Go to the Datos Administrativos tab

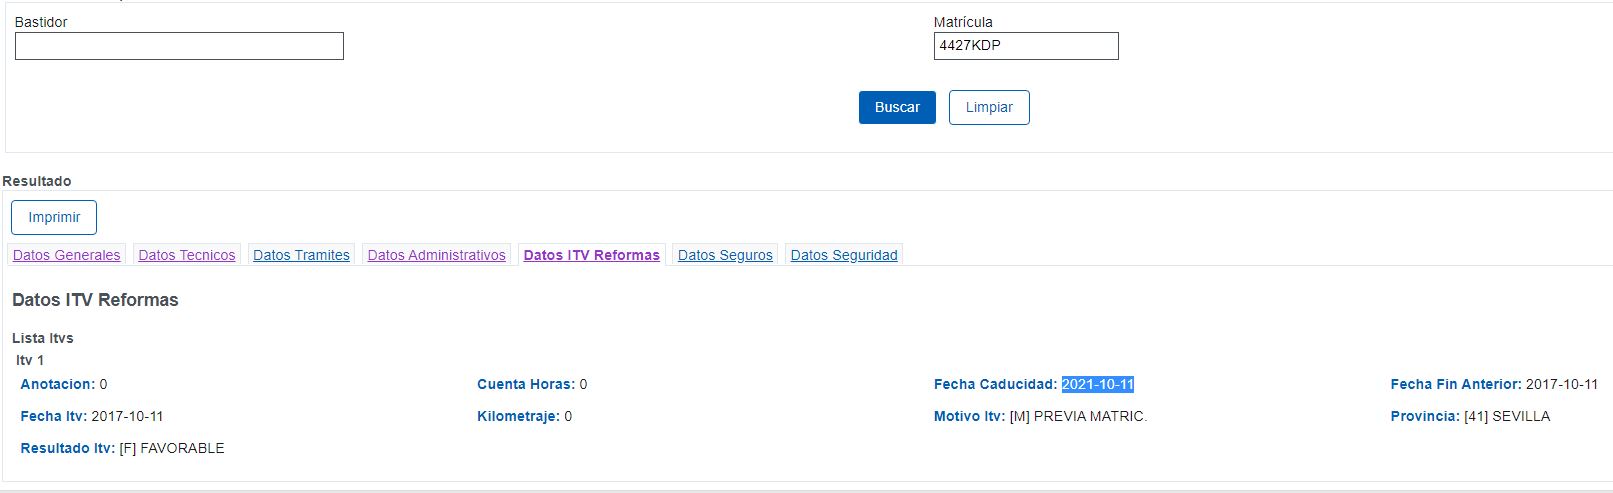coord(436,255)
